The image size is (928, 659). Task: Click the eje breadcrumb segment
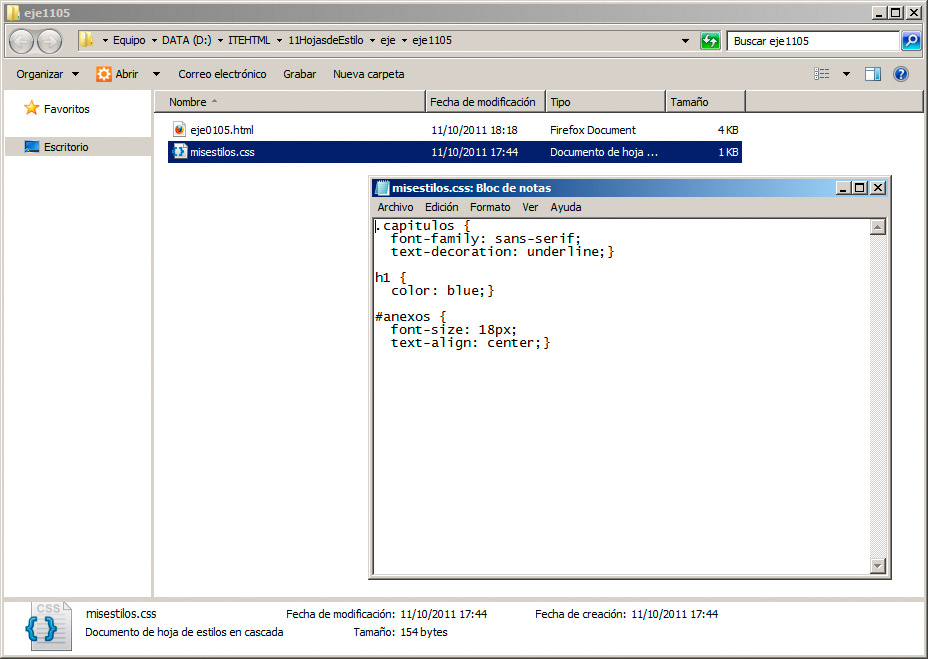(x=388, y=40)
